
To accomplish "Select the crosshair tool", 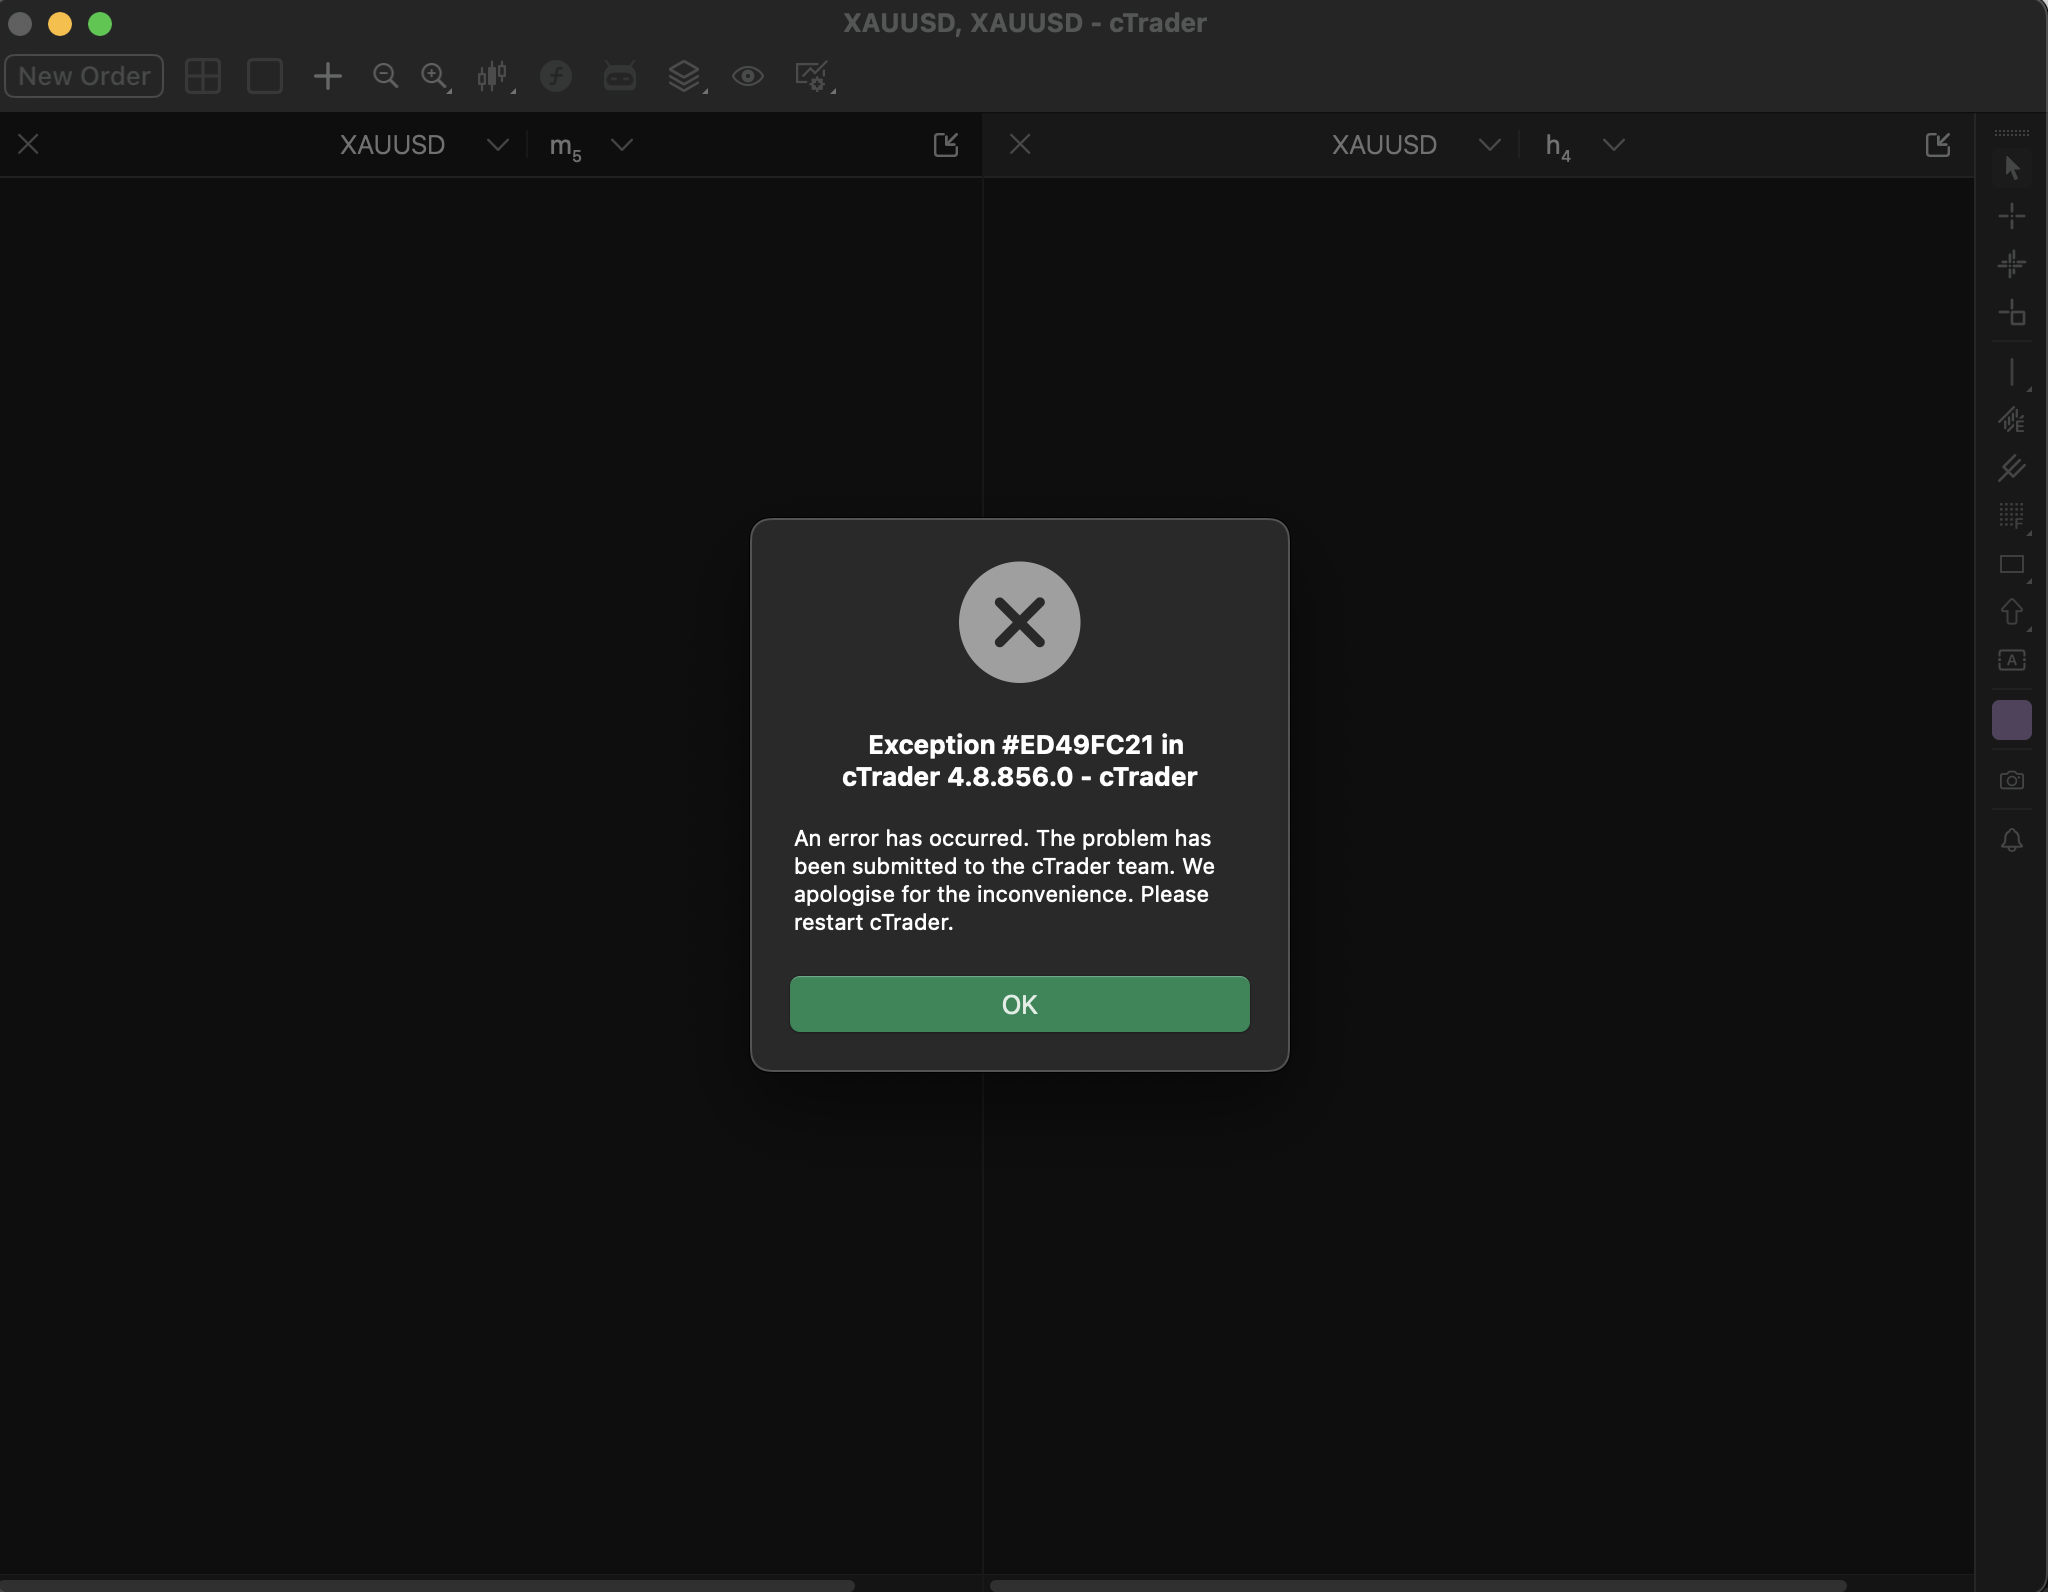I will 2012,216.
